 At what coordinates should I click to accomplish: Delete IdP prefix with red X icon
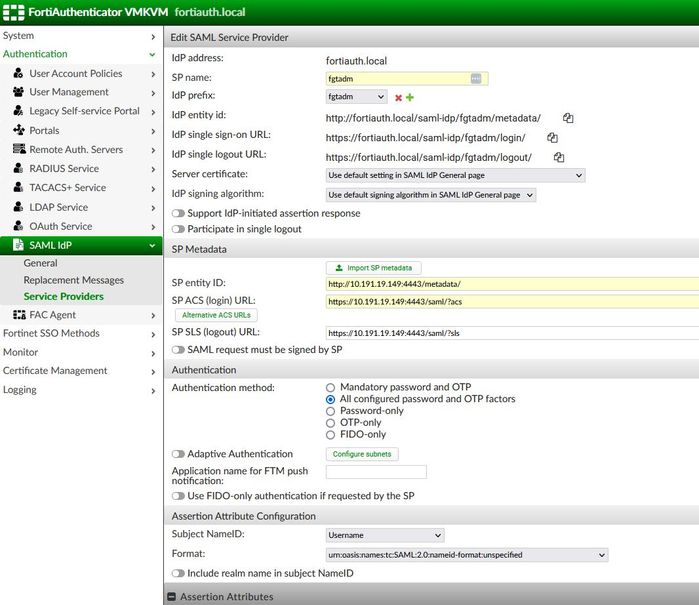pos(398,98)
